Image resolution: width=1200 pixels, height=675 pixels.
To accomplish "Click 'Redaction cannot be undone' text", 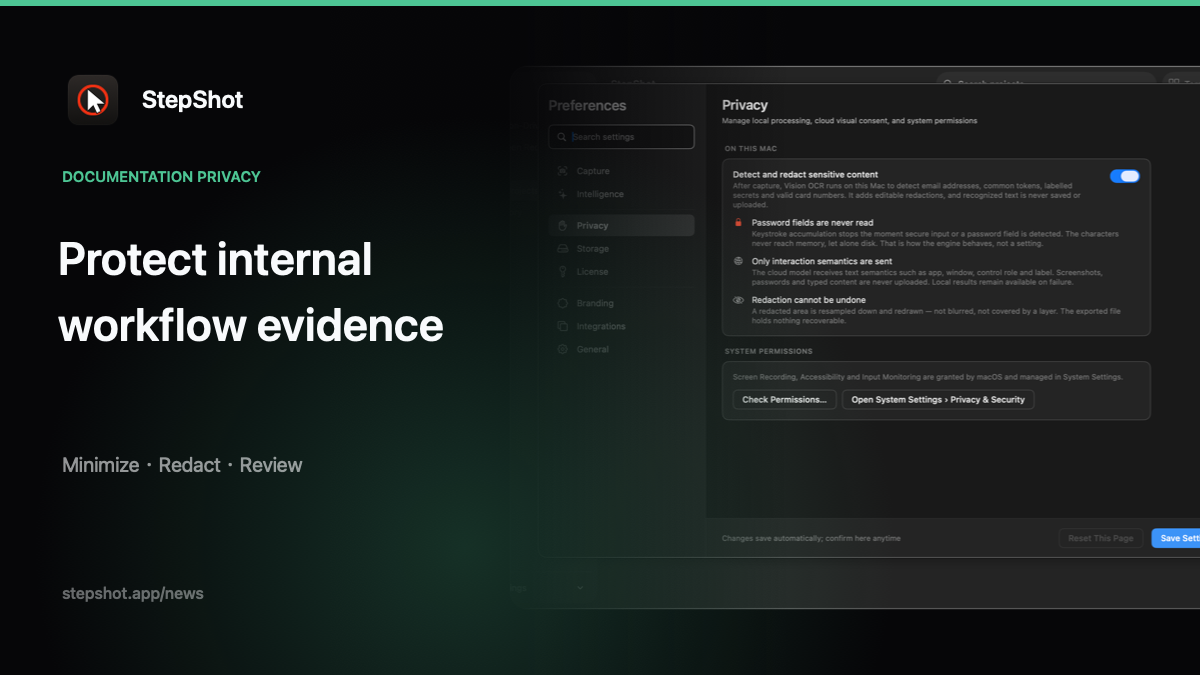I will 809,300.
